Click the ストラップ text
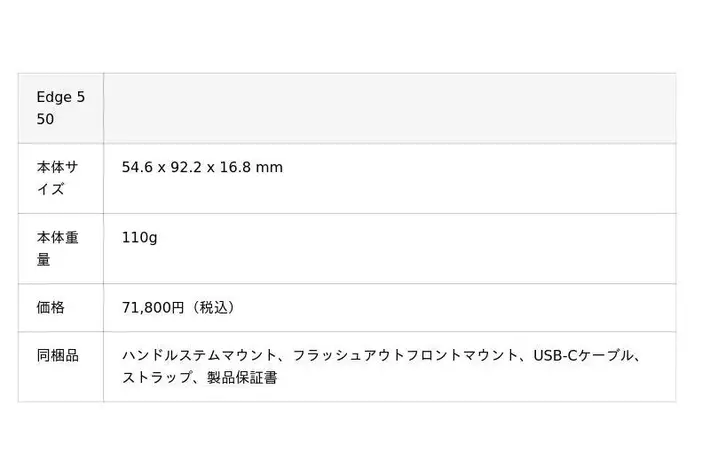710x474 pixels. [x=156, y=379]
